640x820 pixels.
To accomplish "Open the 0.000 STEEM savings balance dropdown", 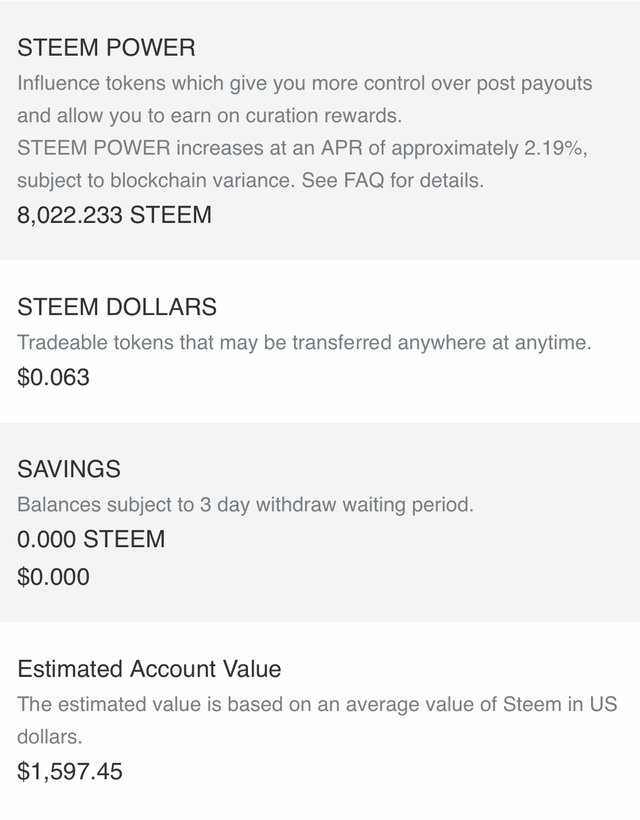I will coord(91,539).
